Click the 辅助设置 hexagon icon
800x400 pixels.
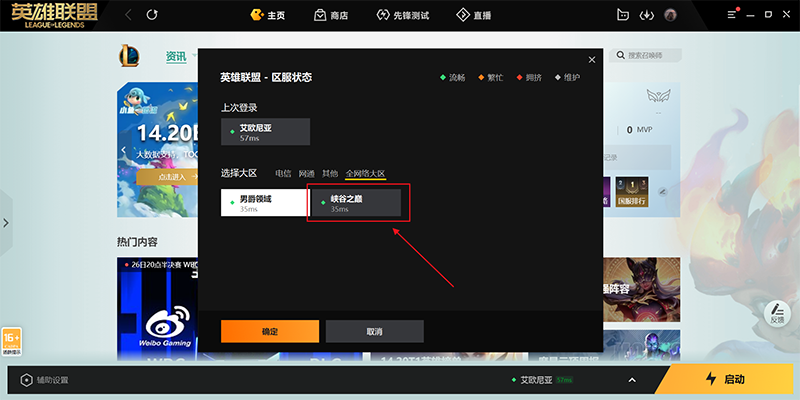click(26, 380)
